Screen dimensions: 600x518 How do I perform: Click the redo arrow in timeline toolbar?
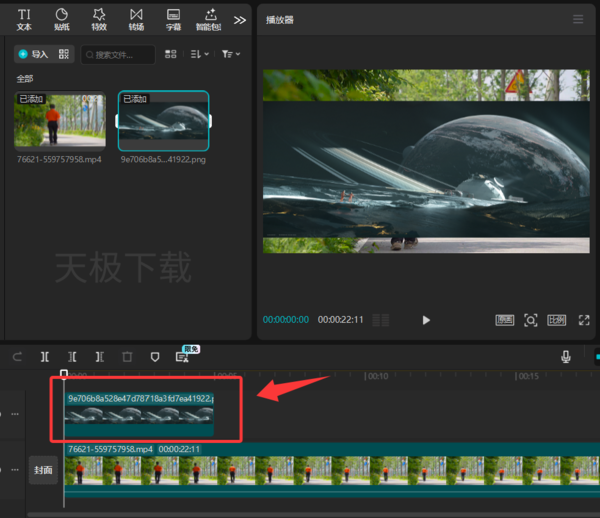[17, 357]
